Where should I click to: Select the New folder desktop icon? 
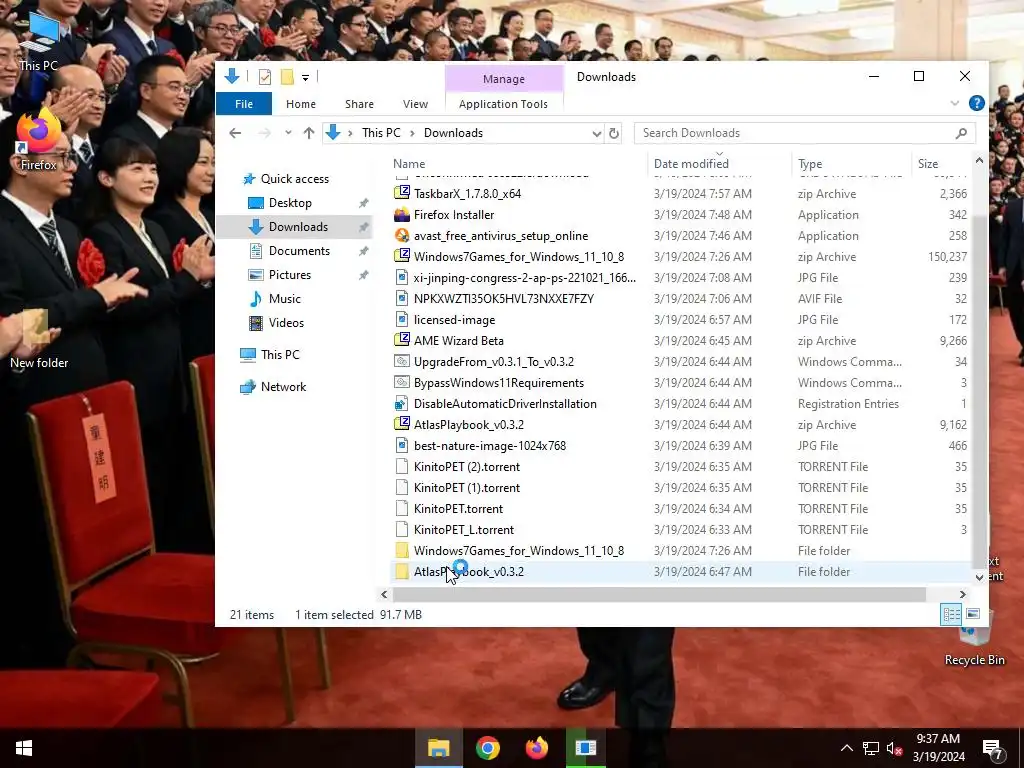point(39,338)
